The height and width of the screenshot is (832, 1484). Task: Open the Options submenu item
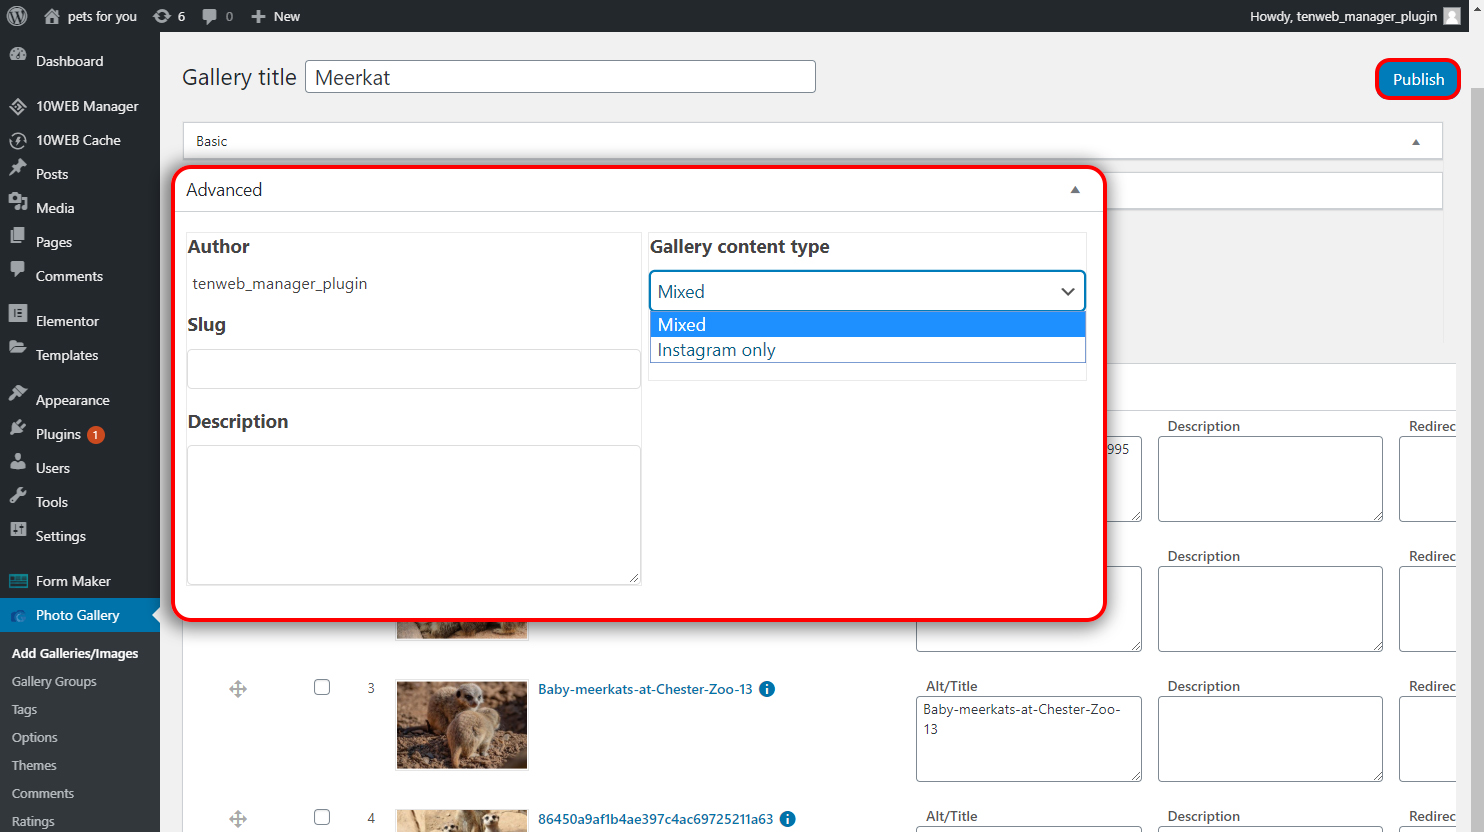(x=35, y=737)
